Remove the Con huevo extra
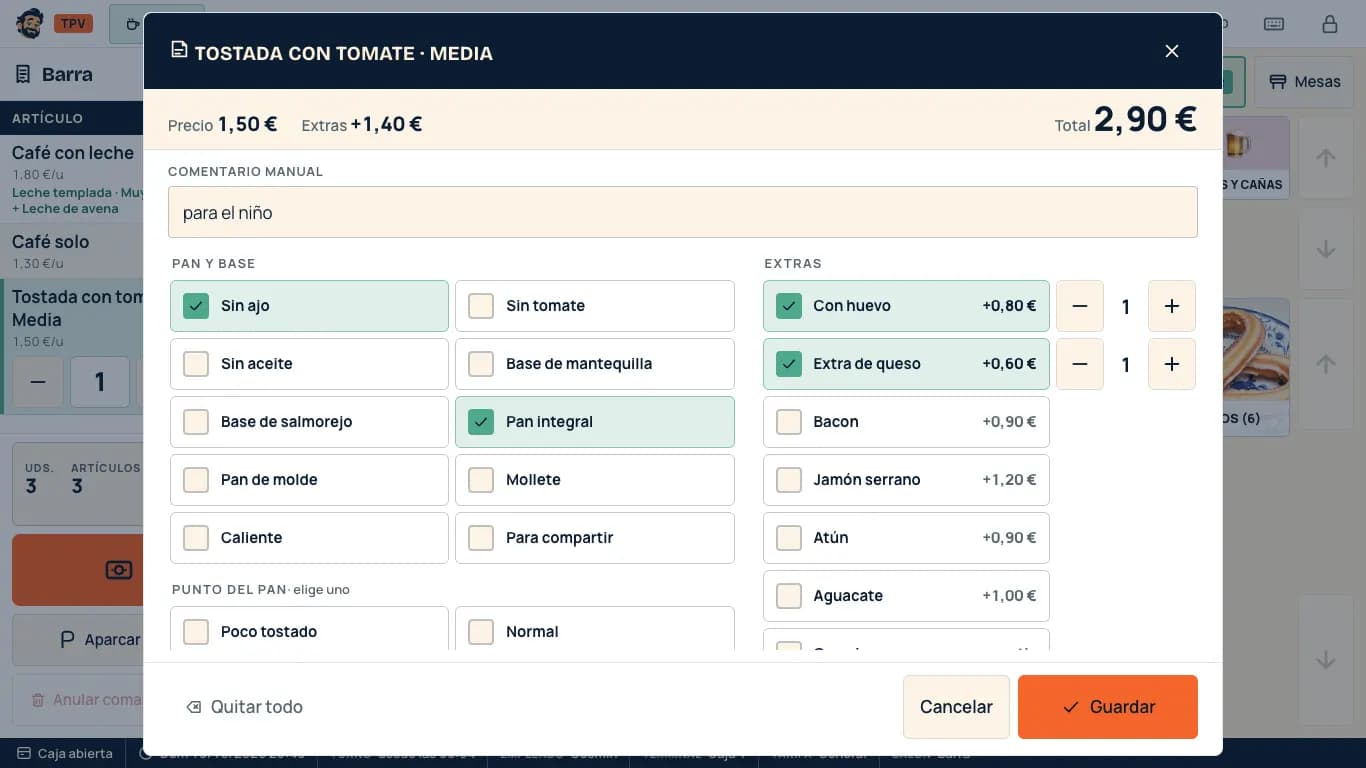This screenshot has height=768, width=1366. coord(906,306)
